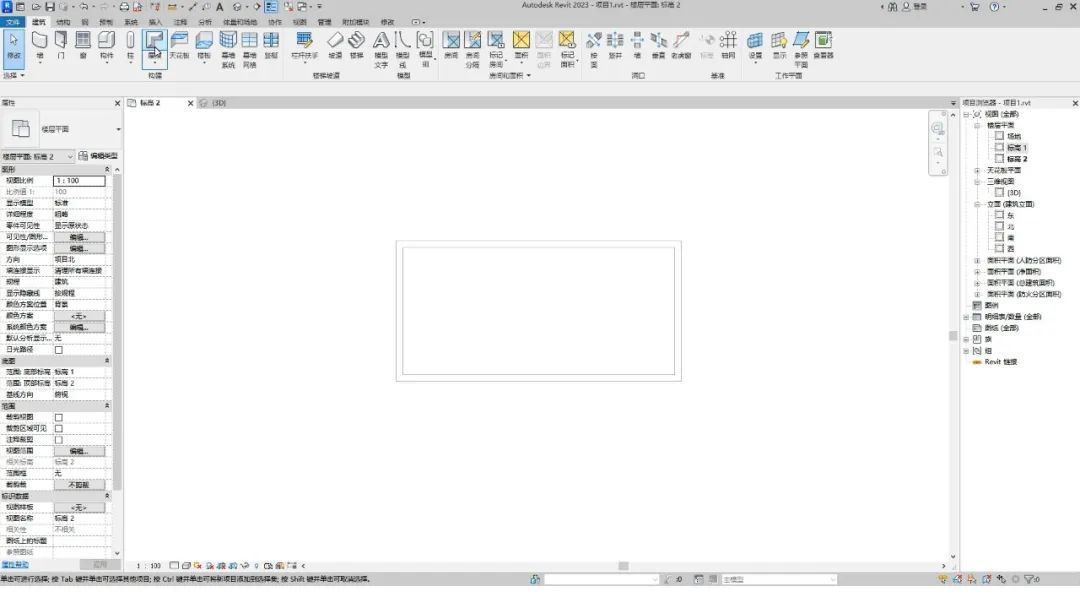
Task: Switch to the {3D} view tab
Action: (219, 103)
